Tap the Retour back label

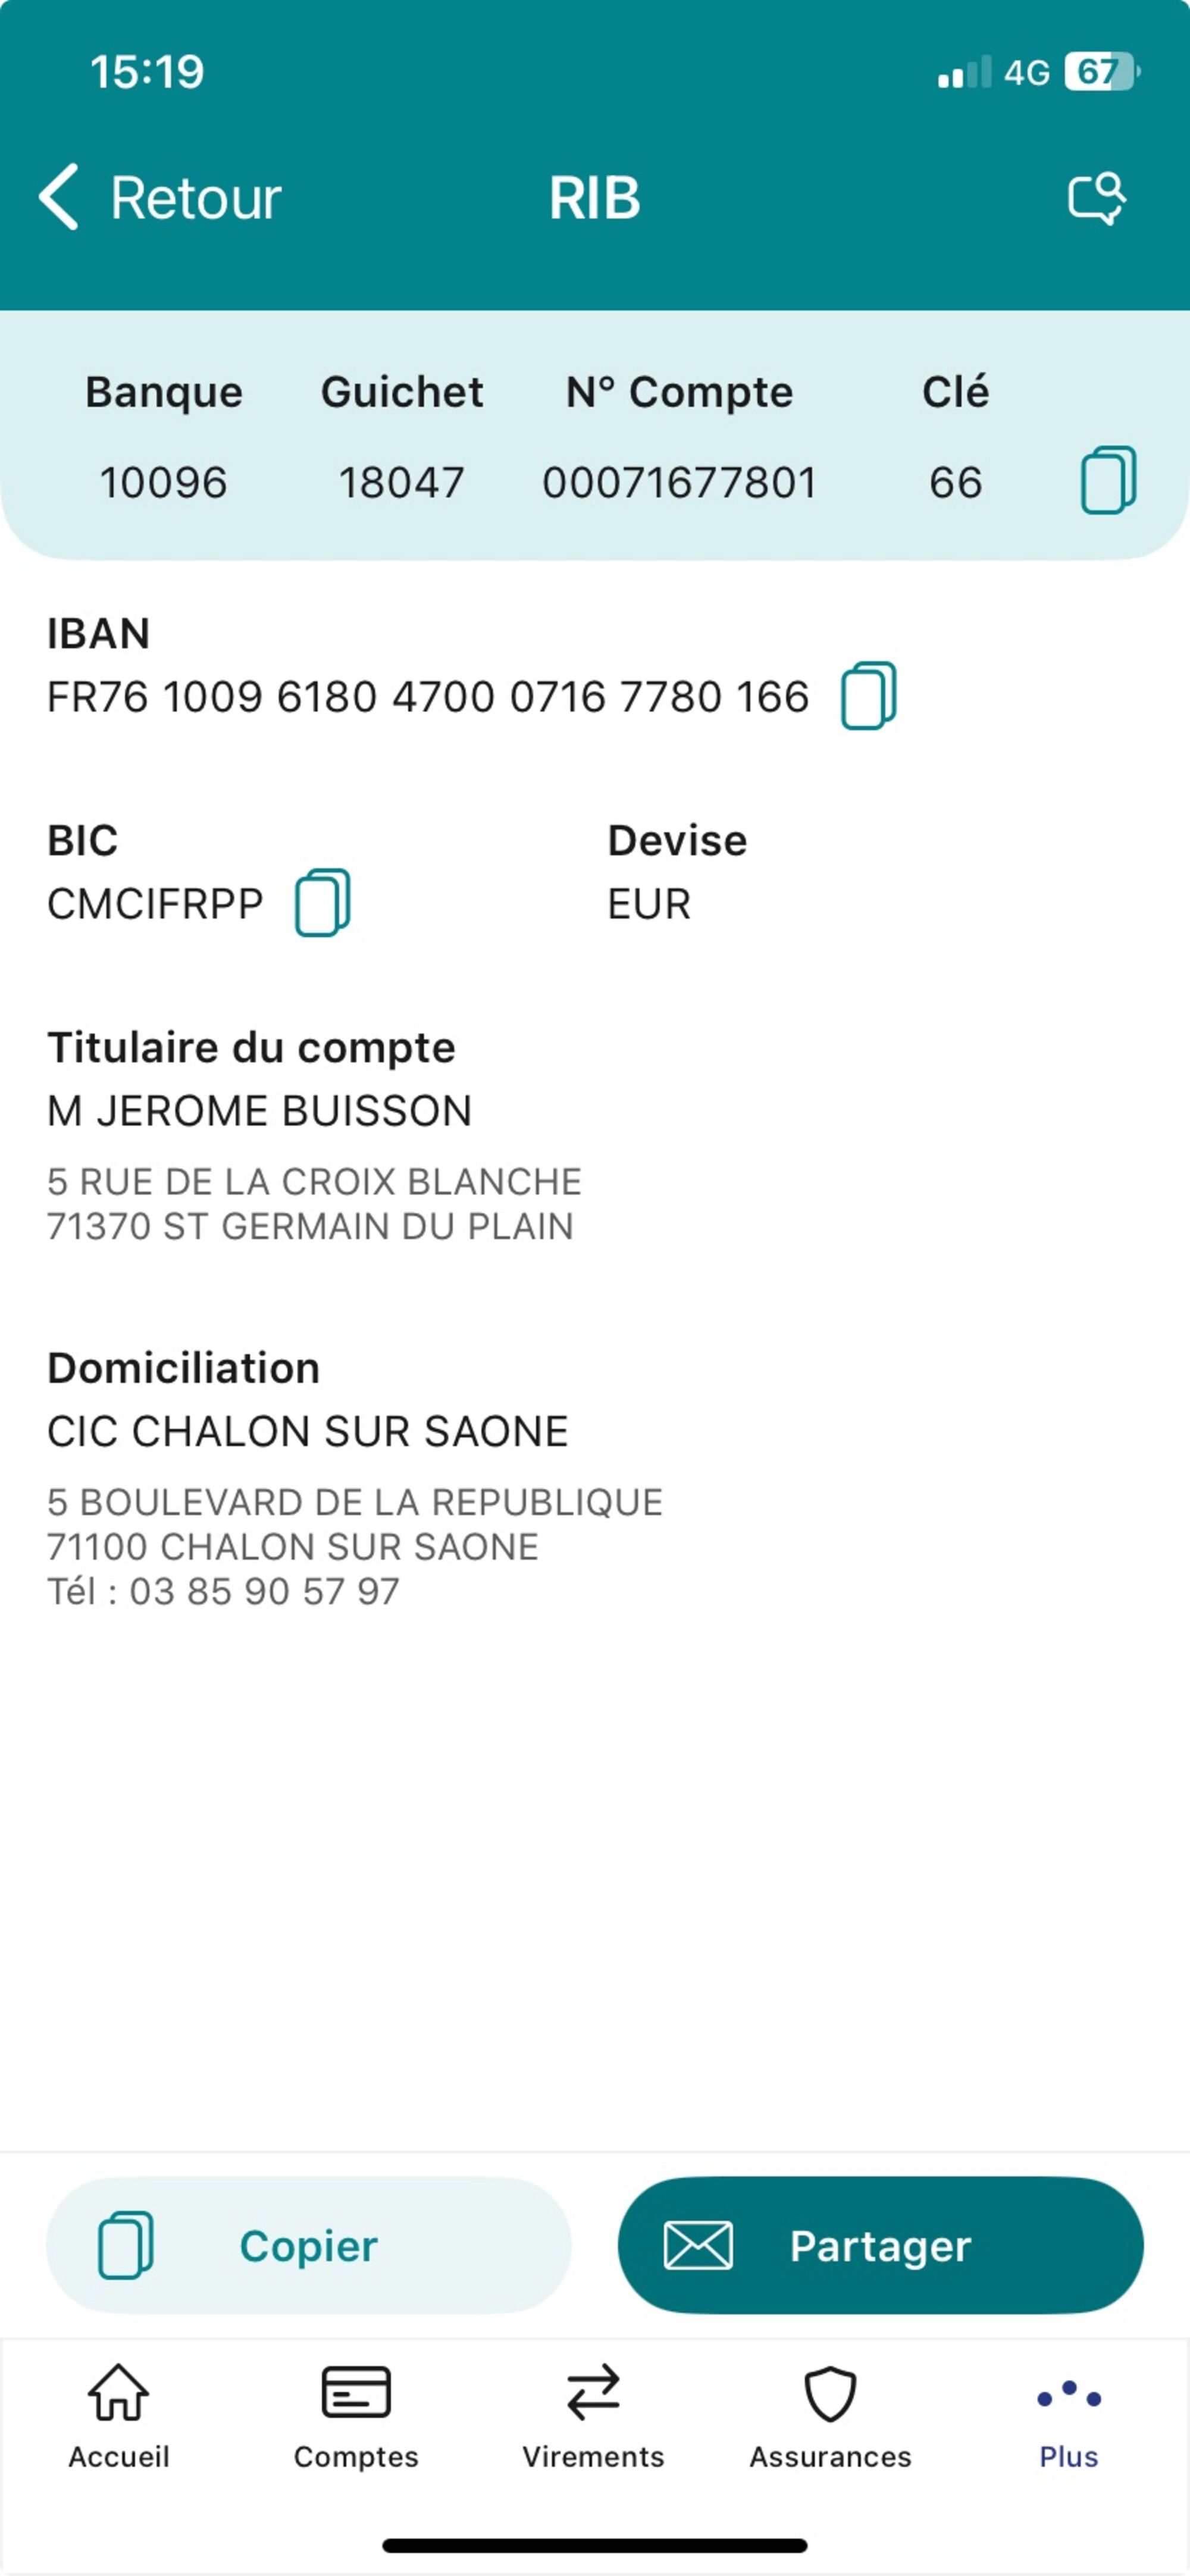(196, 198)
